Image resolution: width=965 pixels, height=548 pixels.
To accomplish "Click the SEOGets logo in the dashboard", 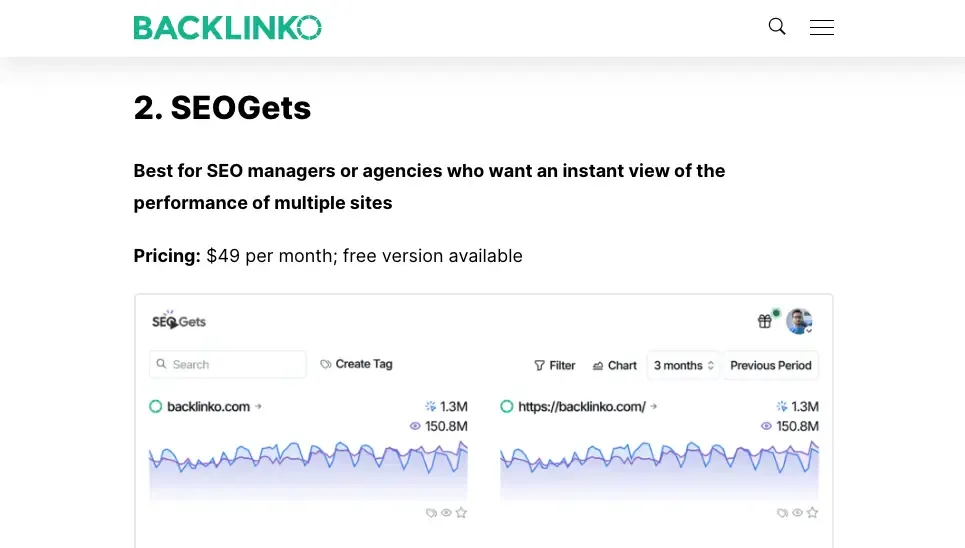I will pos(179,321).
